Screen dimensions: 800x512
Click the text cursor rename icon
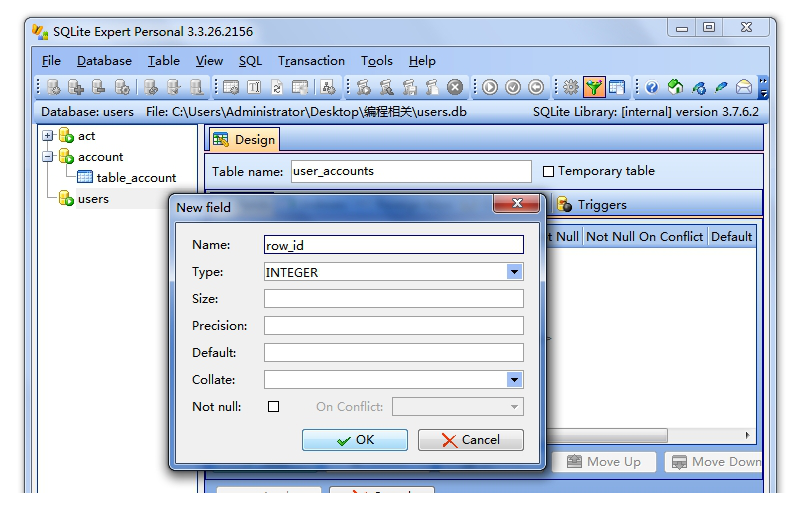coord(254,88)
